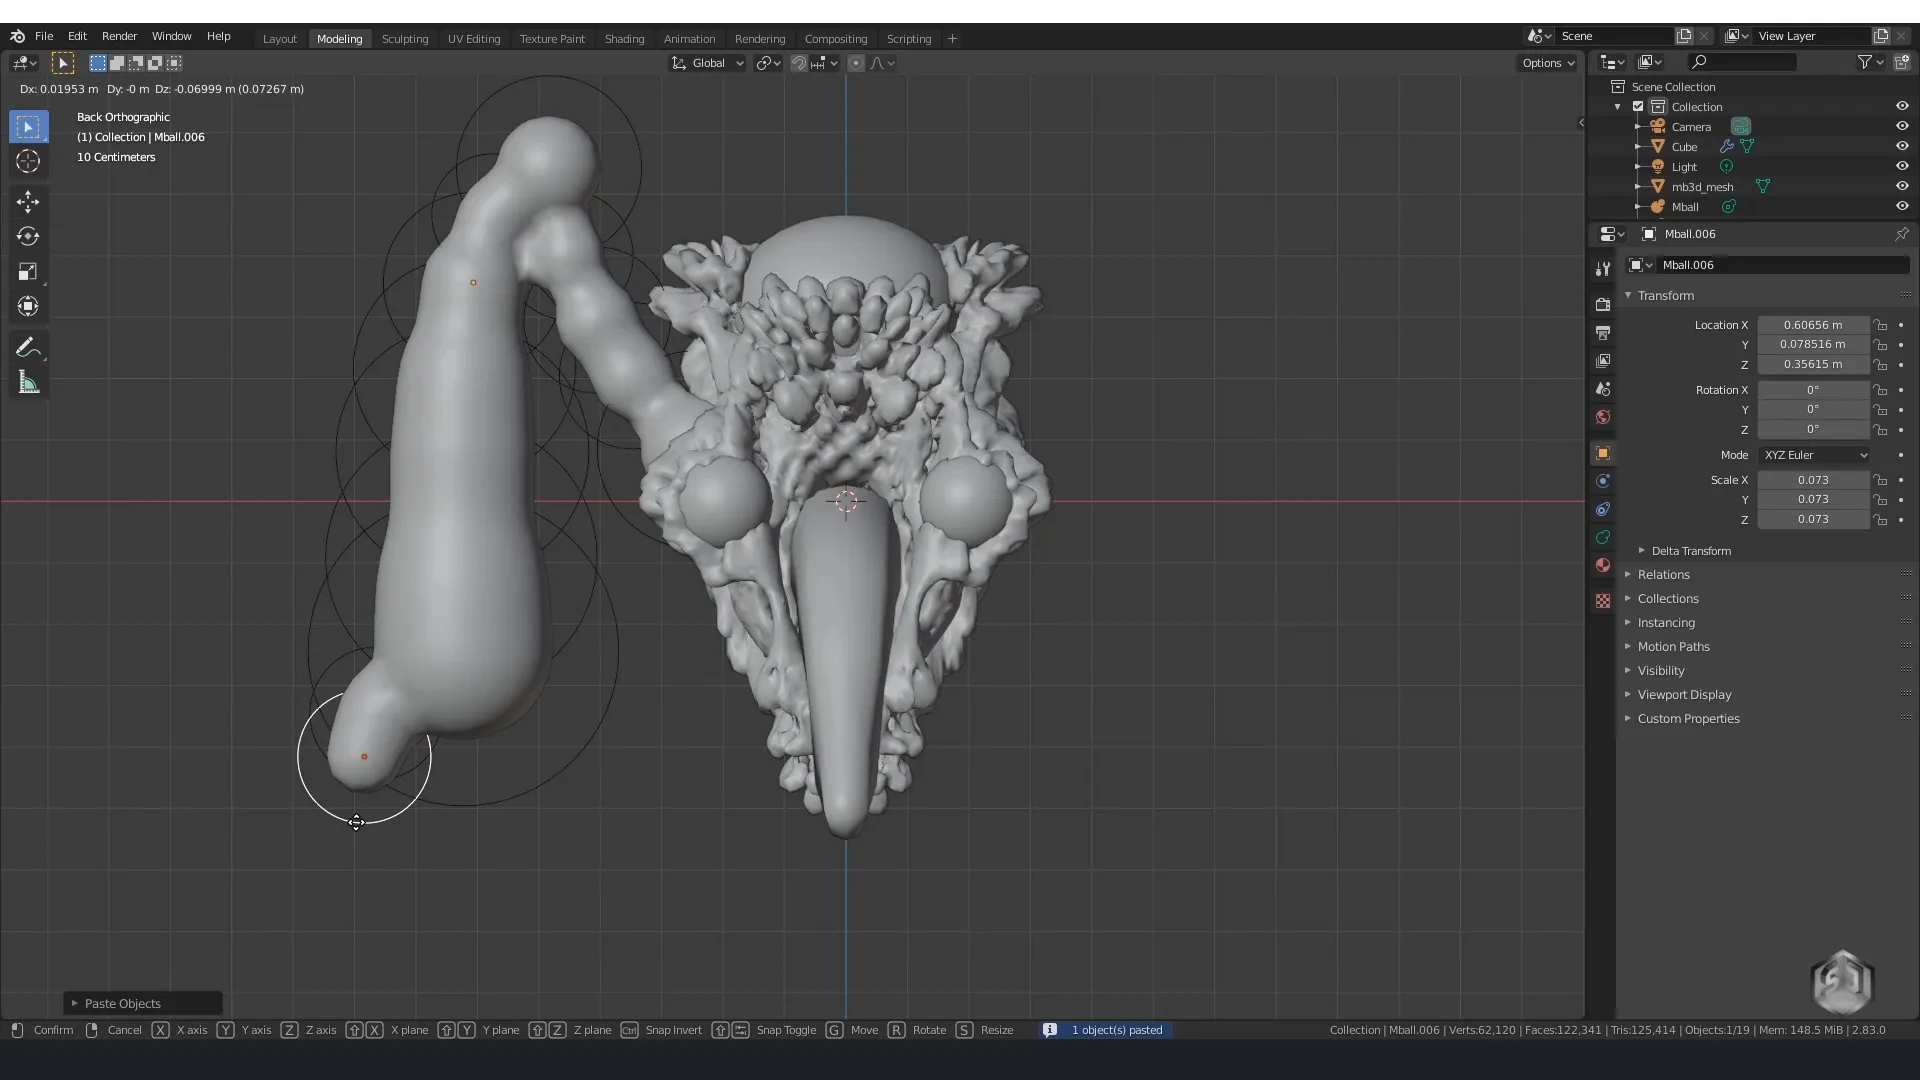Activate the Cursor tool in toolbar
The height and width of the screenshot is (1080, 1920).
(28, 161)
